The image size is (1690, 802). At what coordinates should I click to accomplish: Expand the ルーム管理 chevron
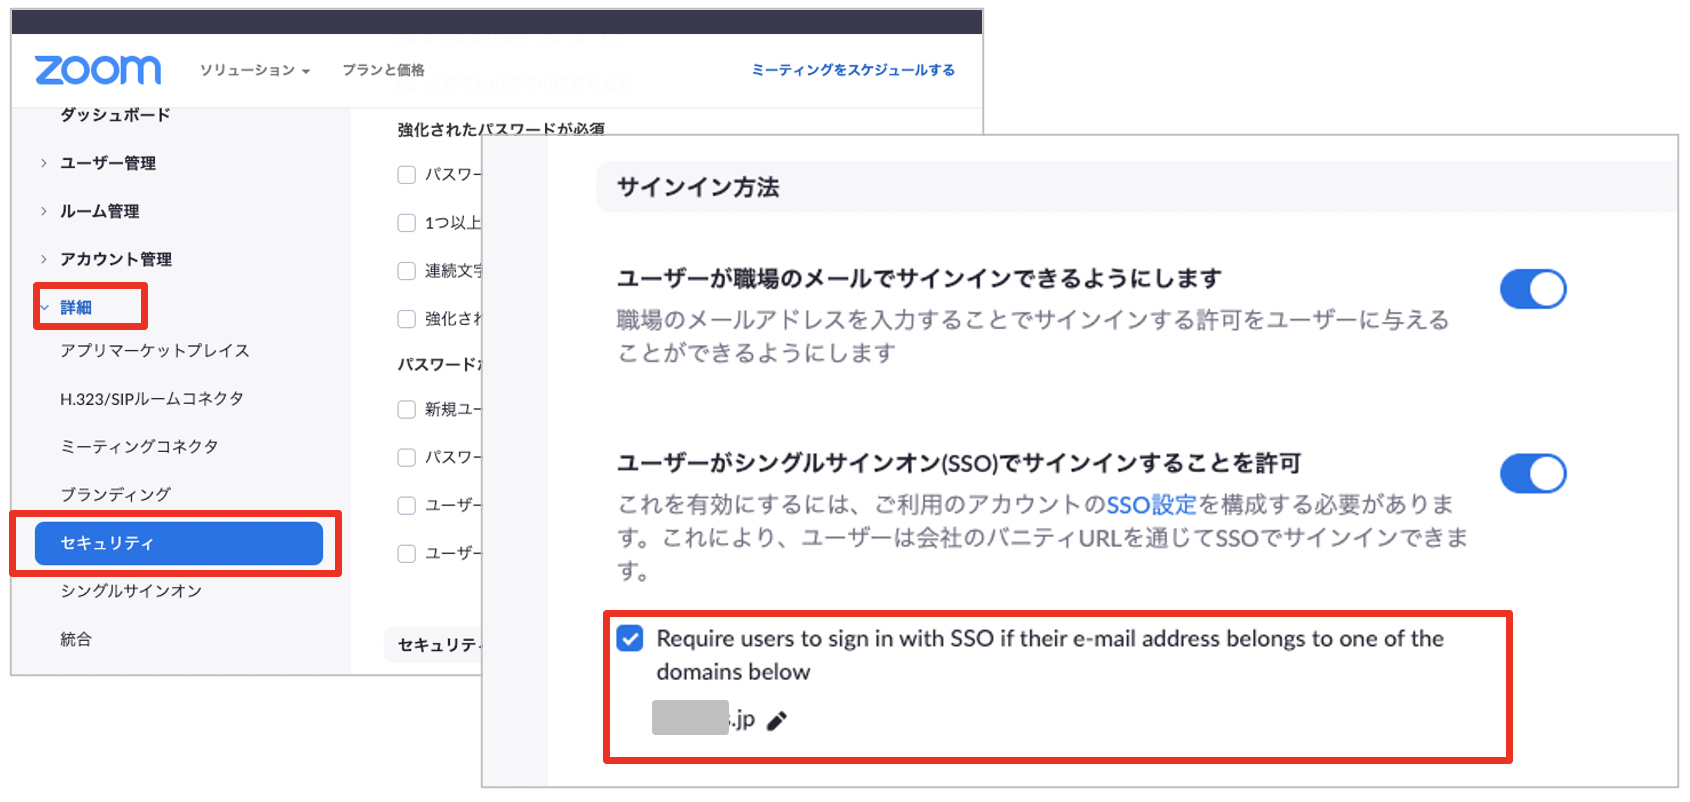point(43,211)
